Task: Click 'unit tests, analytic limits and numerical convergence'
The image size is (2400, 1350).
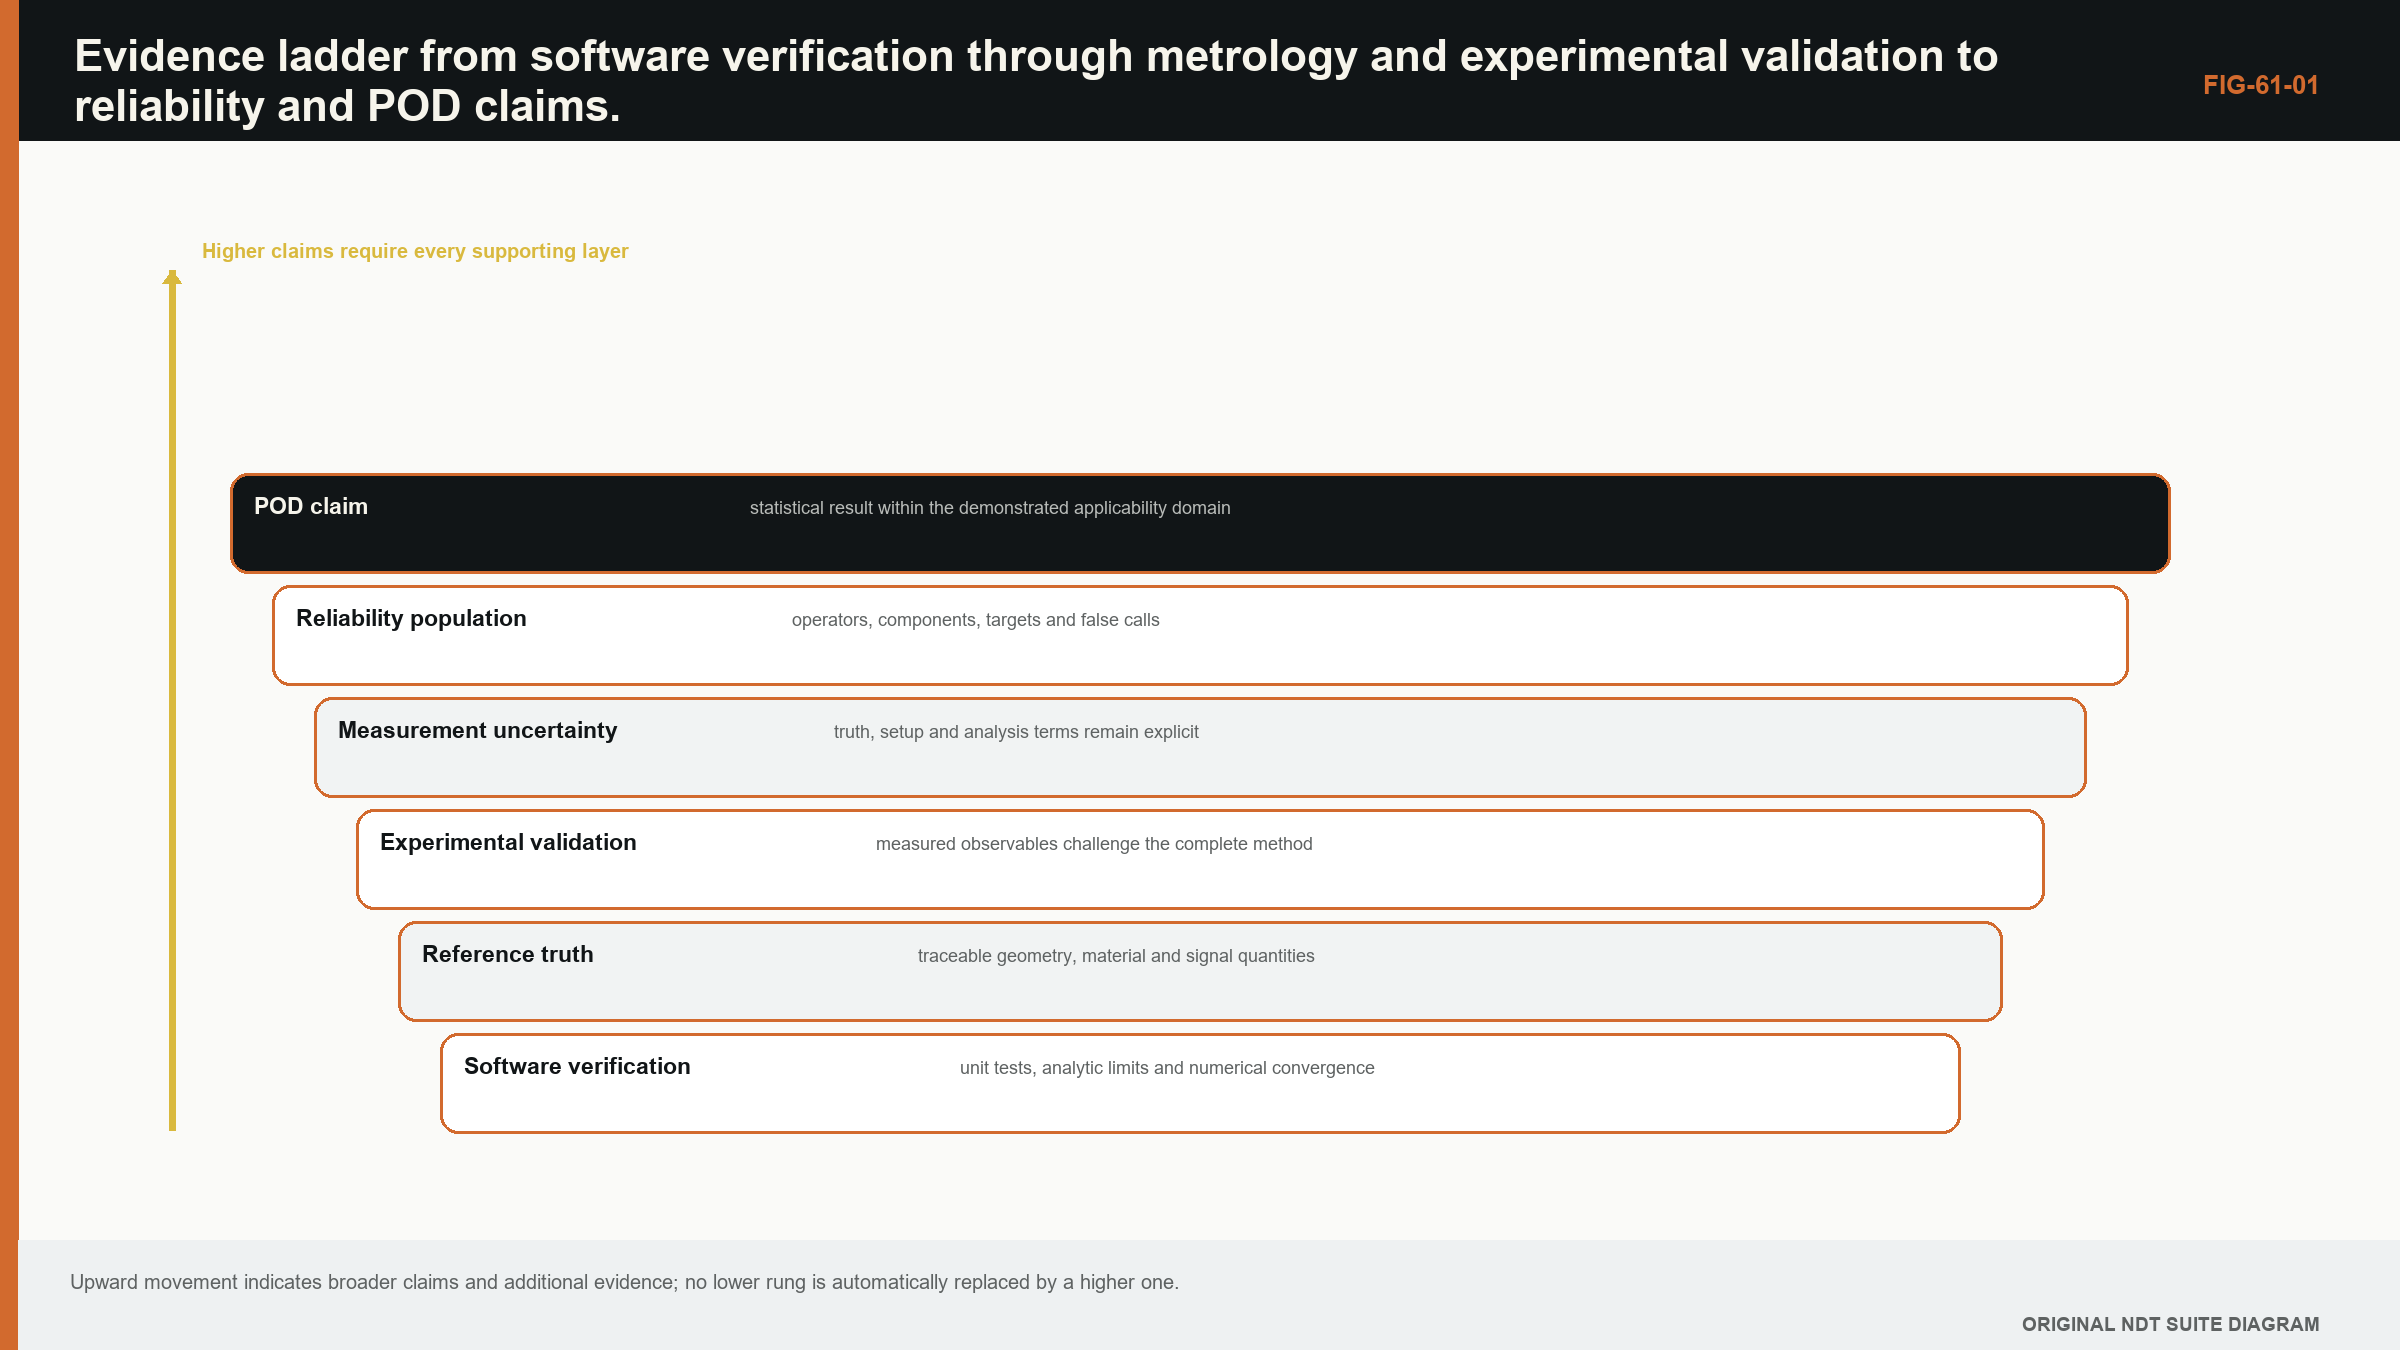Action: [x=1167, y=1068]
